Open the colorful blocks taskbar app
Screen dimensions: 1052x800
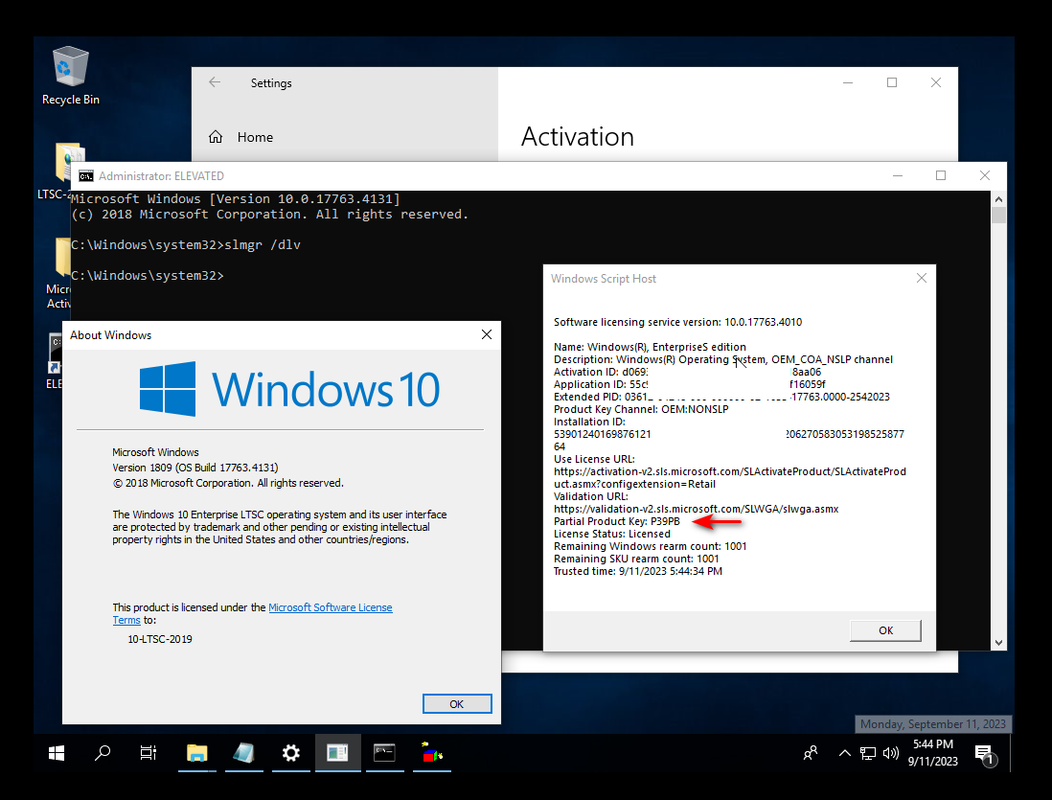click(431, 754)
